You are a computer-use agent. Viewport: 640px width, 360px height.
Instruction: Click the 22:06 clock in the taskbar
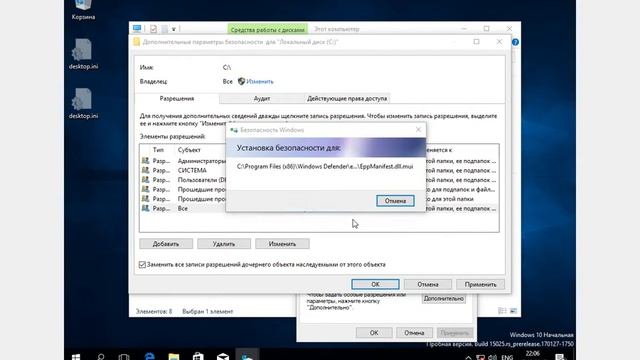pyautogui.click(x=533, y=354)
